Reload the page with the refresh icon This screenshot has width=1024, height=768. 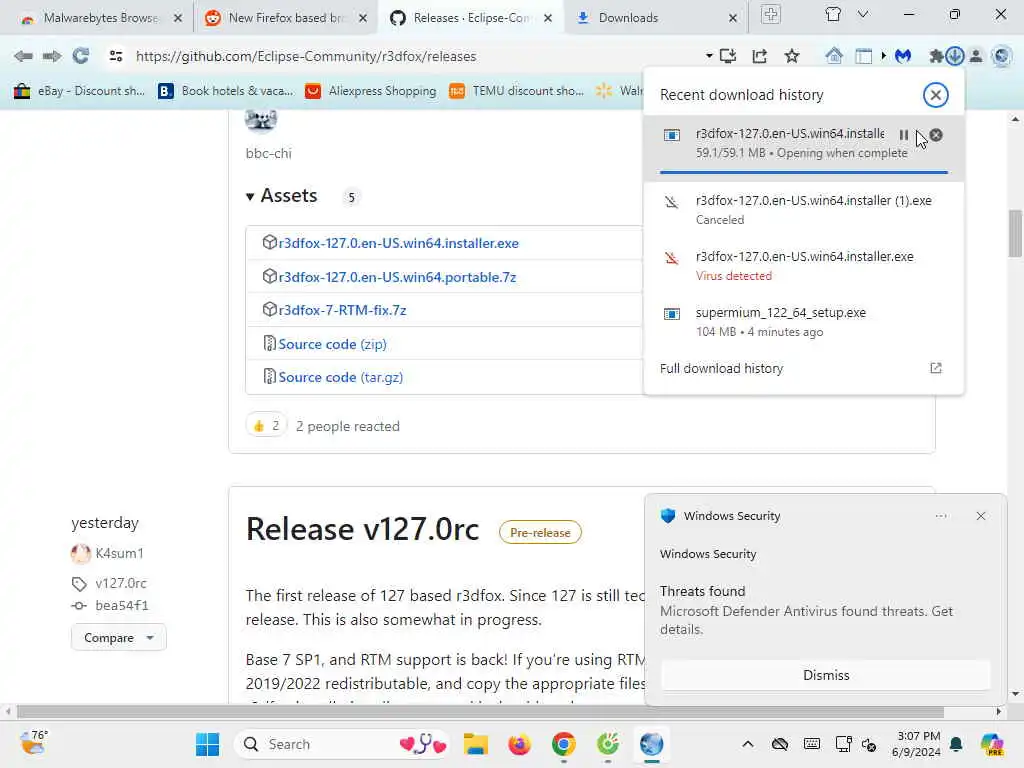point(81,56)
